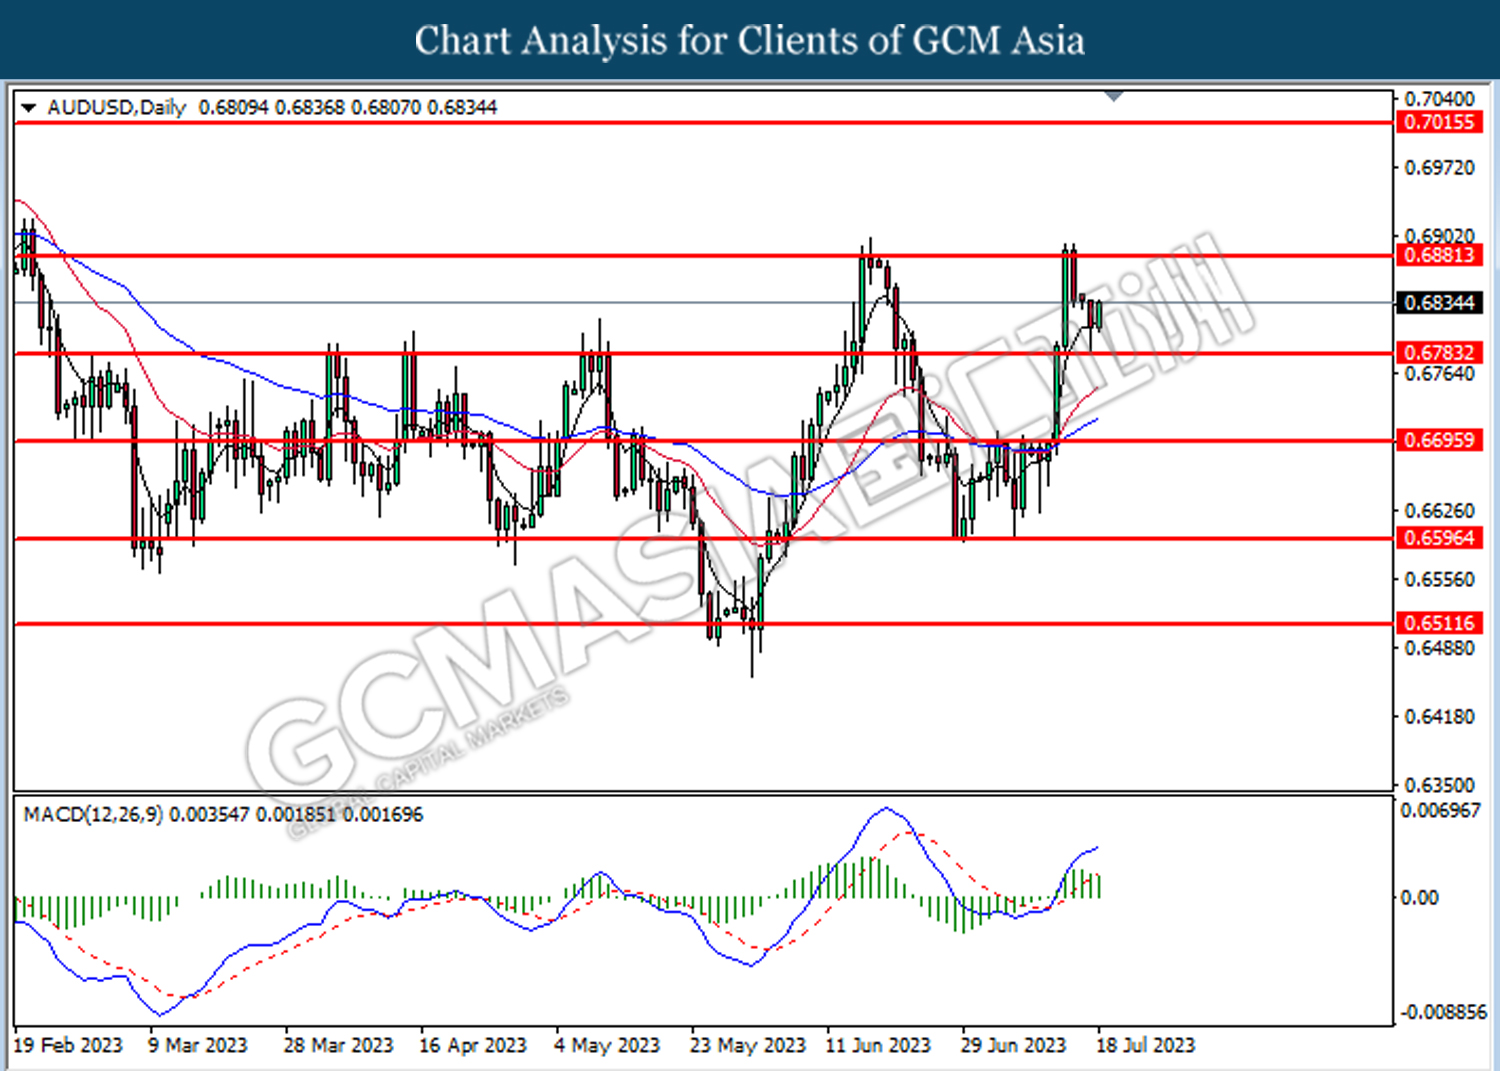Select the 0.65116 support price label
The width and height of the screenshot is (1500, 1071).
coord(1439,623)
